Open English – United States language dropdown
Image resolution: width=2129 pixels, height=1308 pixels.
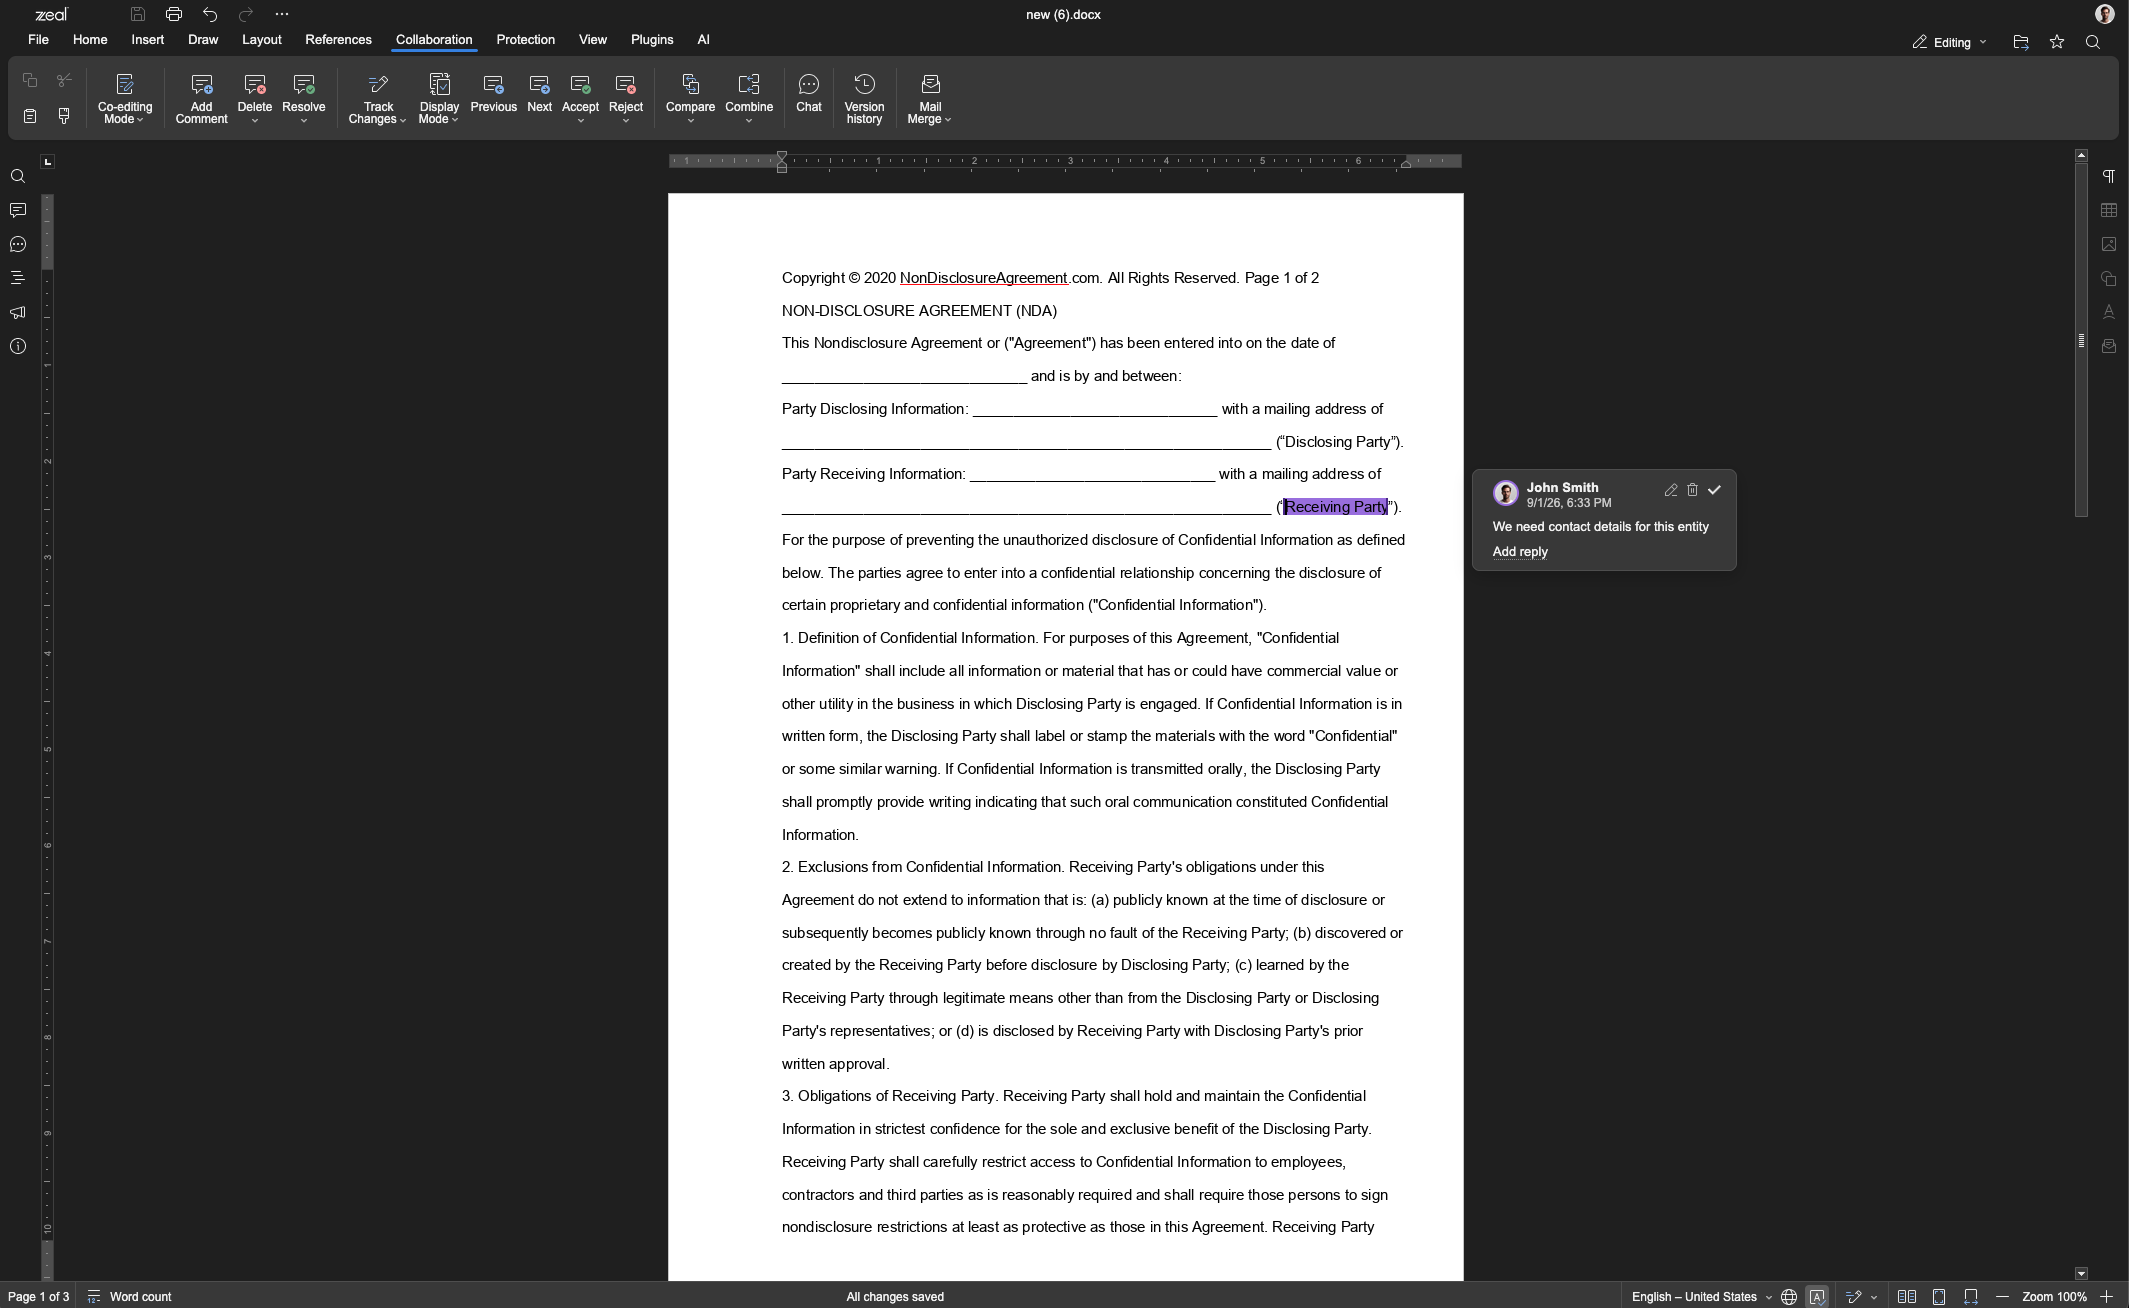click(1702, 1297)
